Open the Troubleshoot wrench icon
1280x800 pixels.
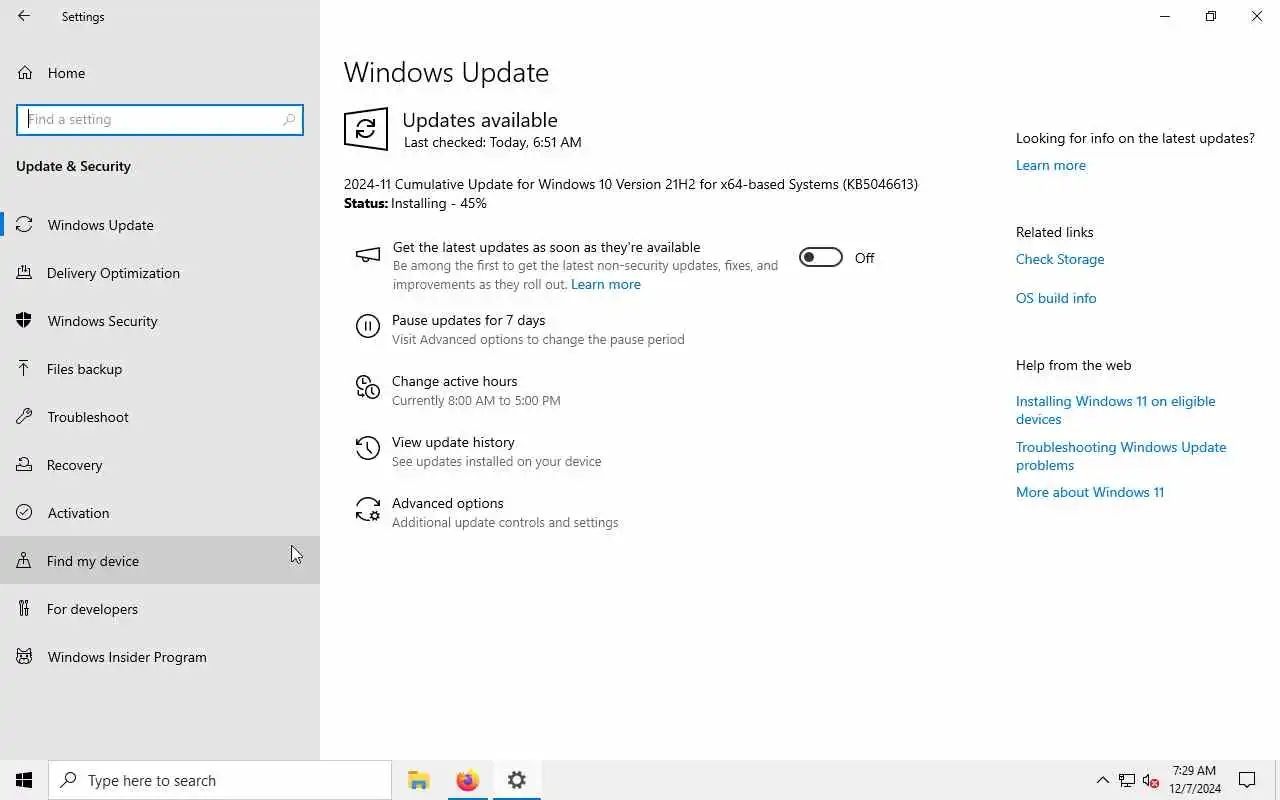25,417
